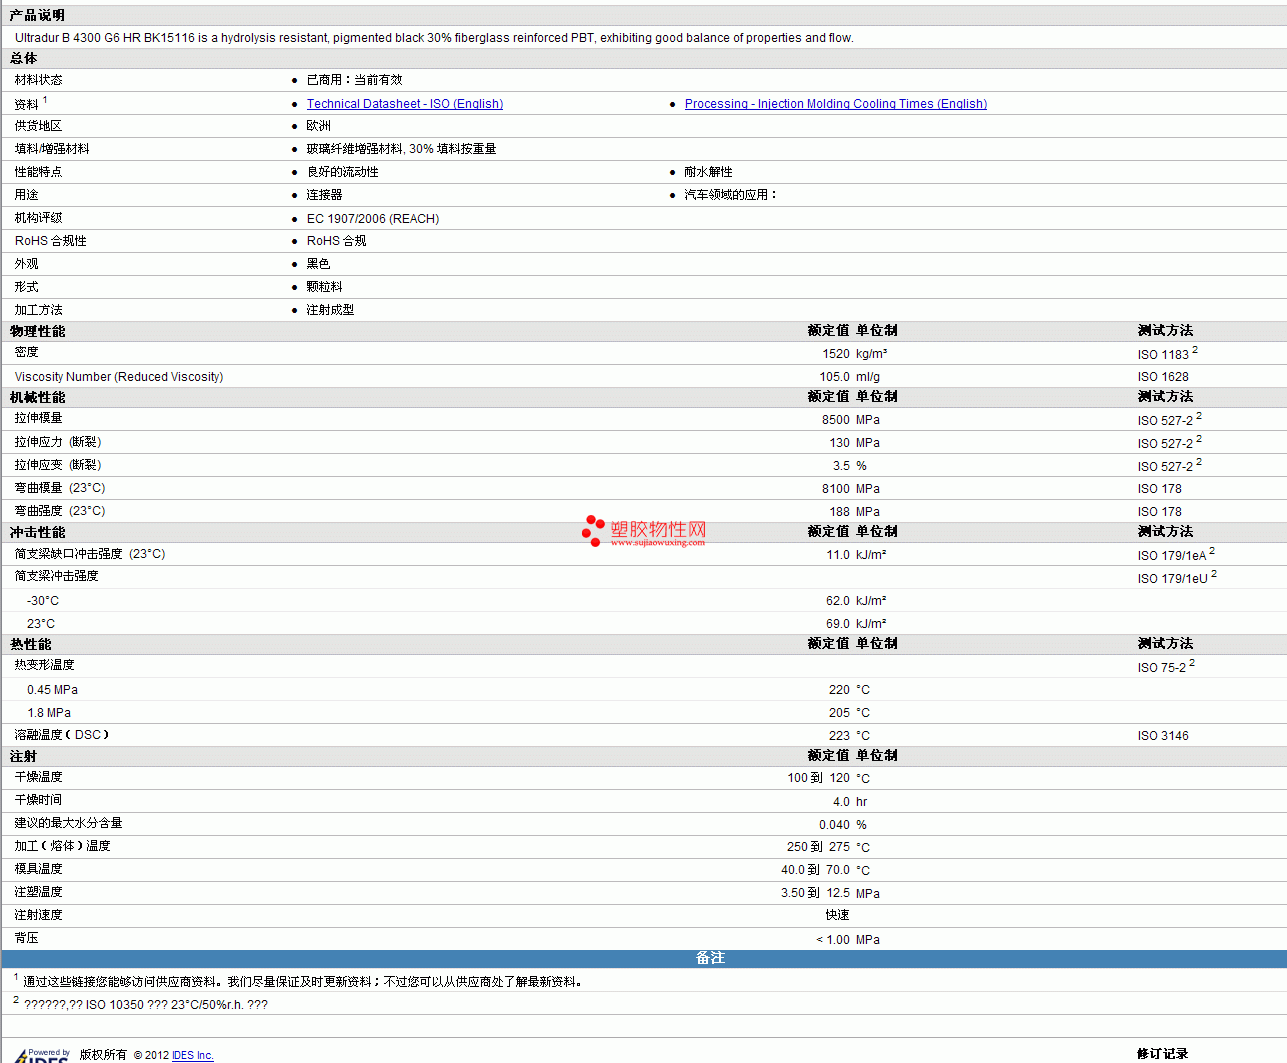Click the 快速 injection speed value
This screenshot has height=1063, width=1287.
pos(838,915)
